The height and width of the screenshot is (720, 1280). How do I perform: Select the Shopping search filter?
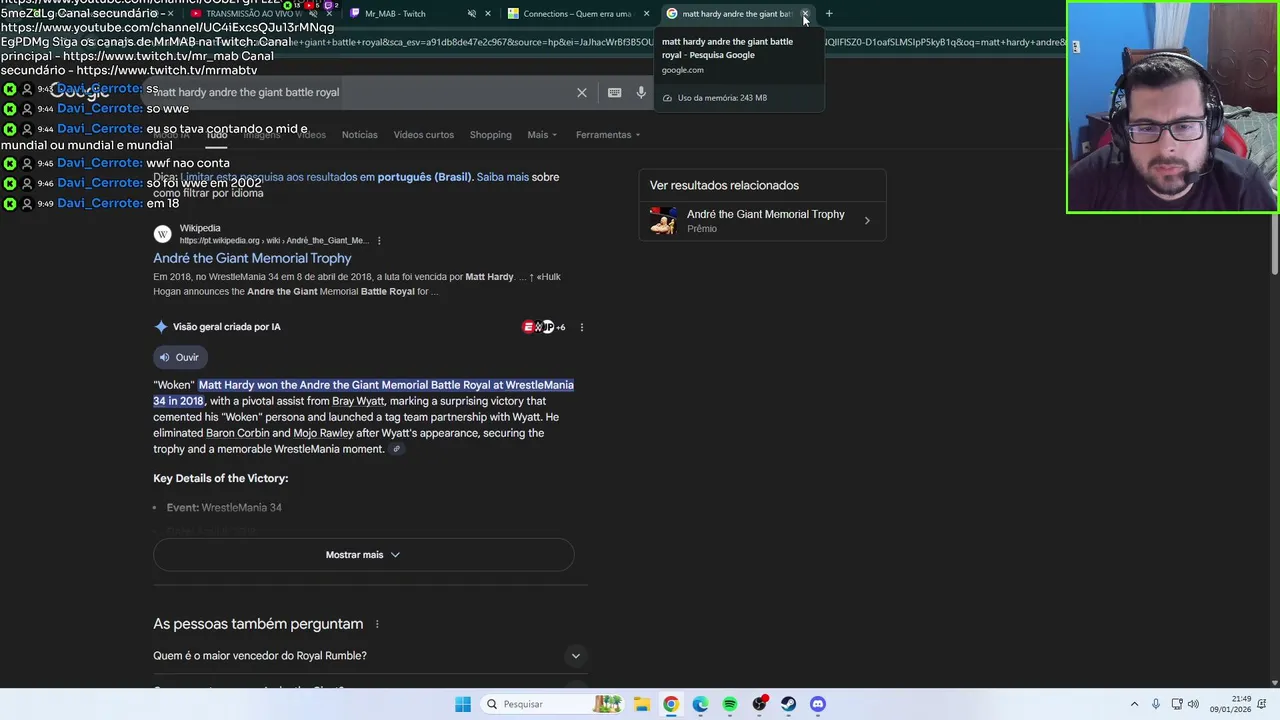(490, 135)
